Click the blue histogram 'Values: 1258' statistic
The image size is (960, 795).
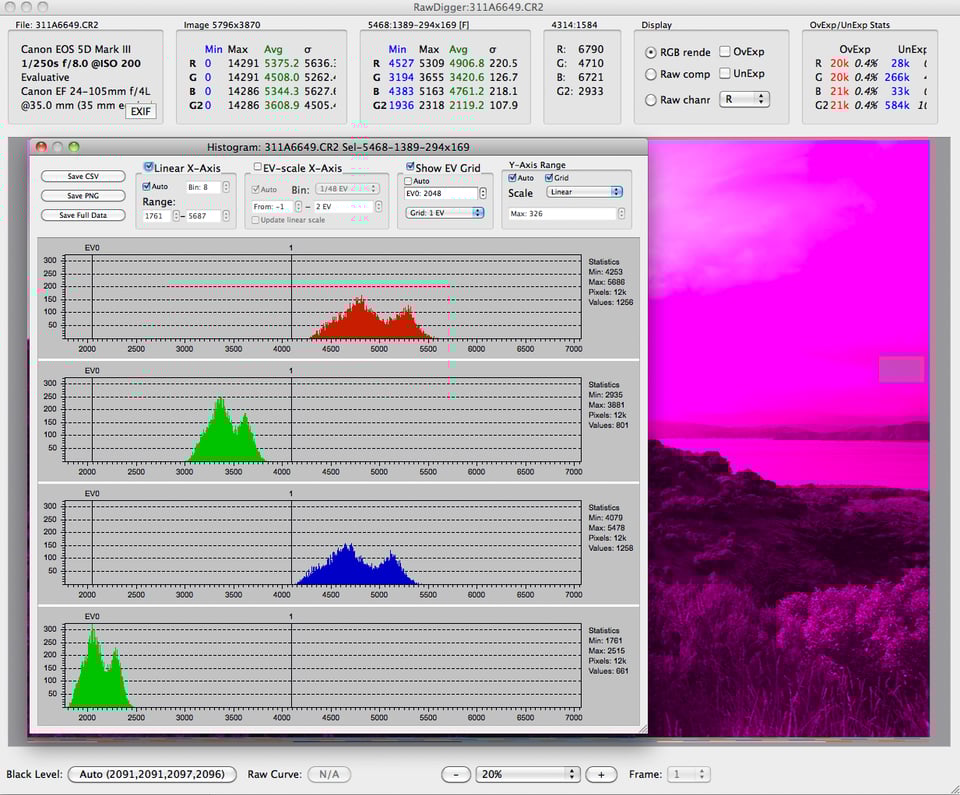tap(611, 548)
